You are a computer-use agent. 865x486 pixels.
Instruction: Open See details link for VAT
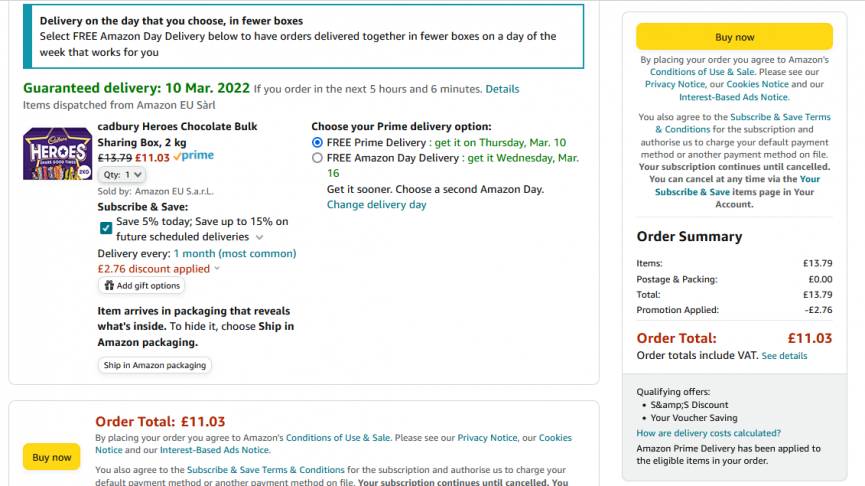(784, 356)
